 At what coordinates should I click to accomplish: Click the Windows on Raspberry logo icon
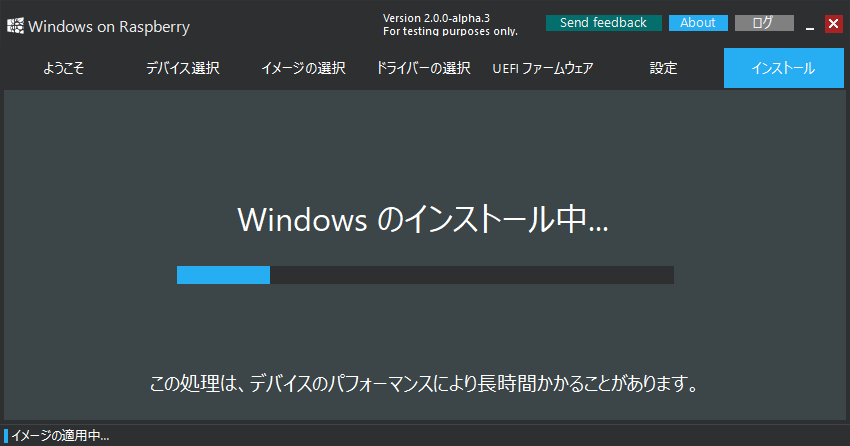(16, 26)
